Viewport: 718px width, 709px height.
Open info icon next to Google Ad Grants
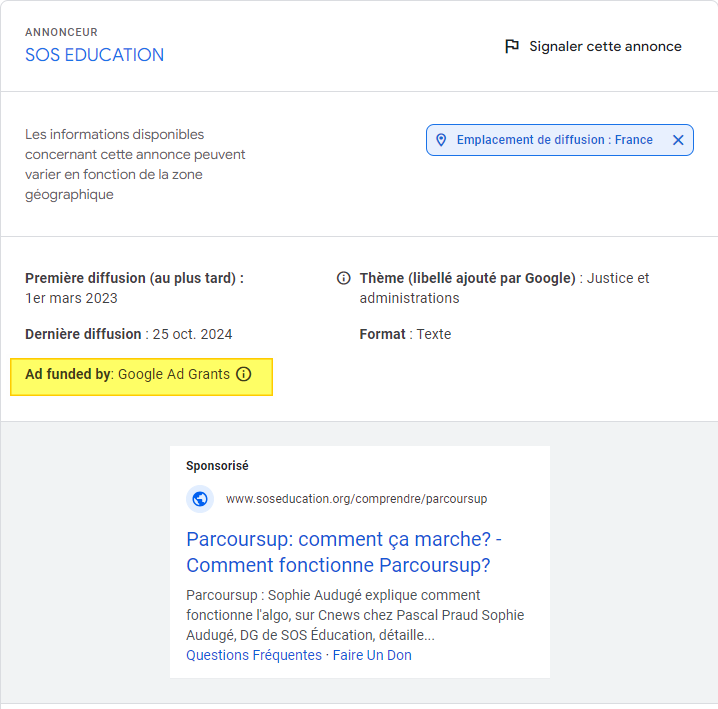pos(244,374)
